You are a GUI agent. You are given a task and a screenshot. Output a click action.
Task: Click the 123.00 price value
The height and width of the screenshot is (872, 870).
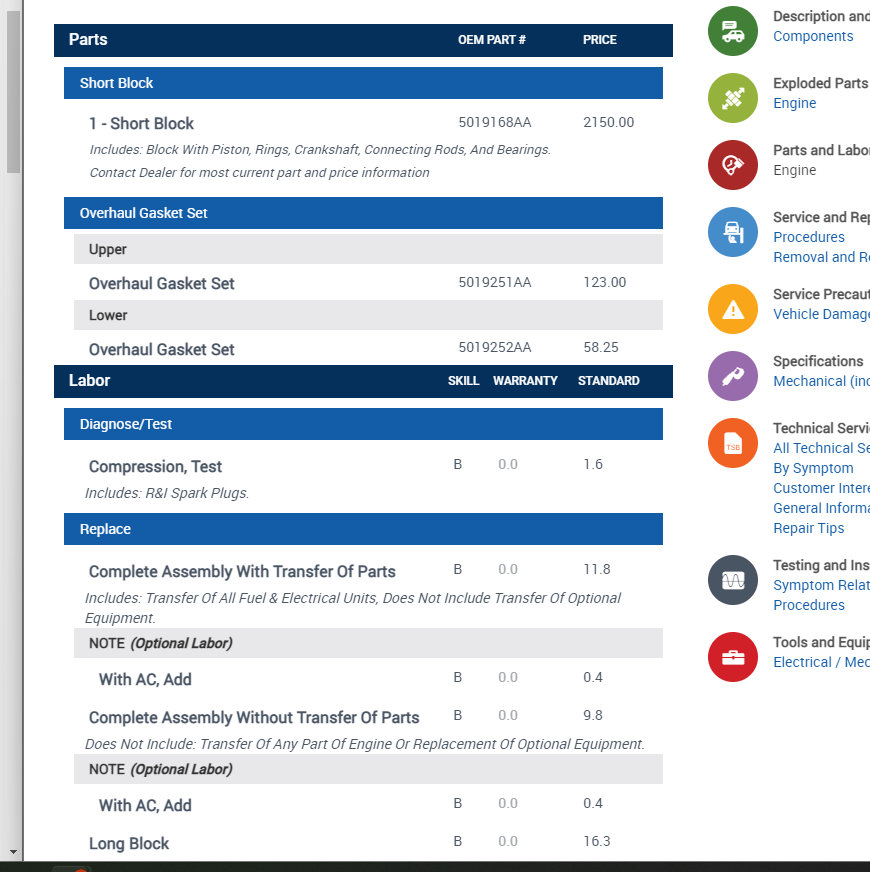point(604,283)
